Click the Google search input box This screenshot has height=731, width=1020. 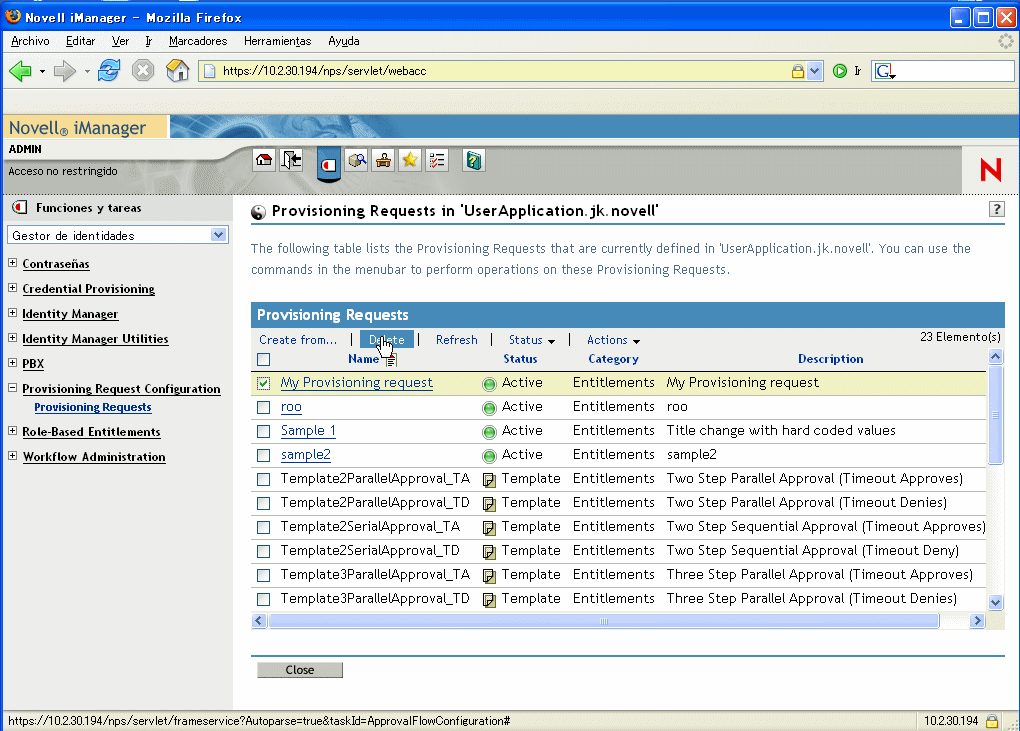(x=954, y=71)
